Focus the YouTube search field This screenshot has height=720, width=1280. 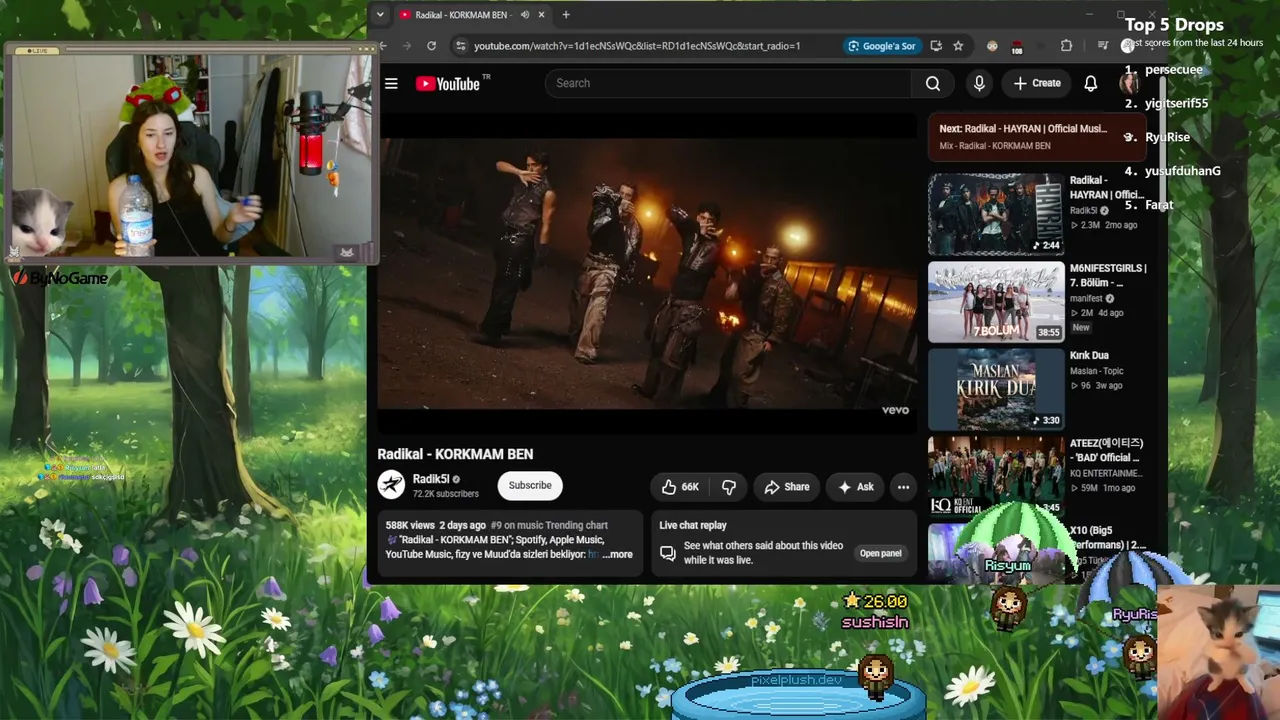[728, 83]
